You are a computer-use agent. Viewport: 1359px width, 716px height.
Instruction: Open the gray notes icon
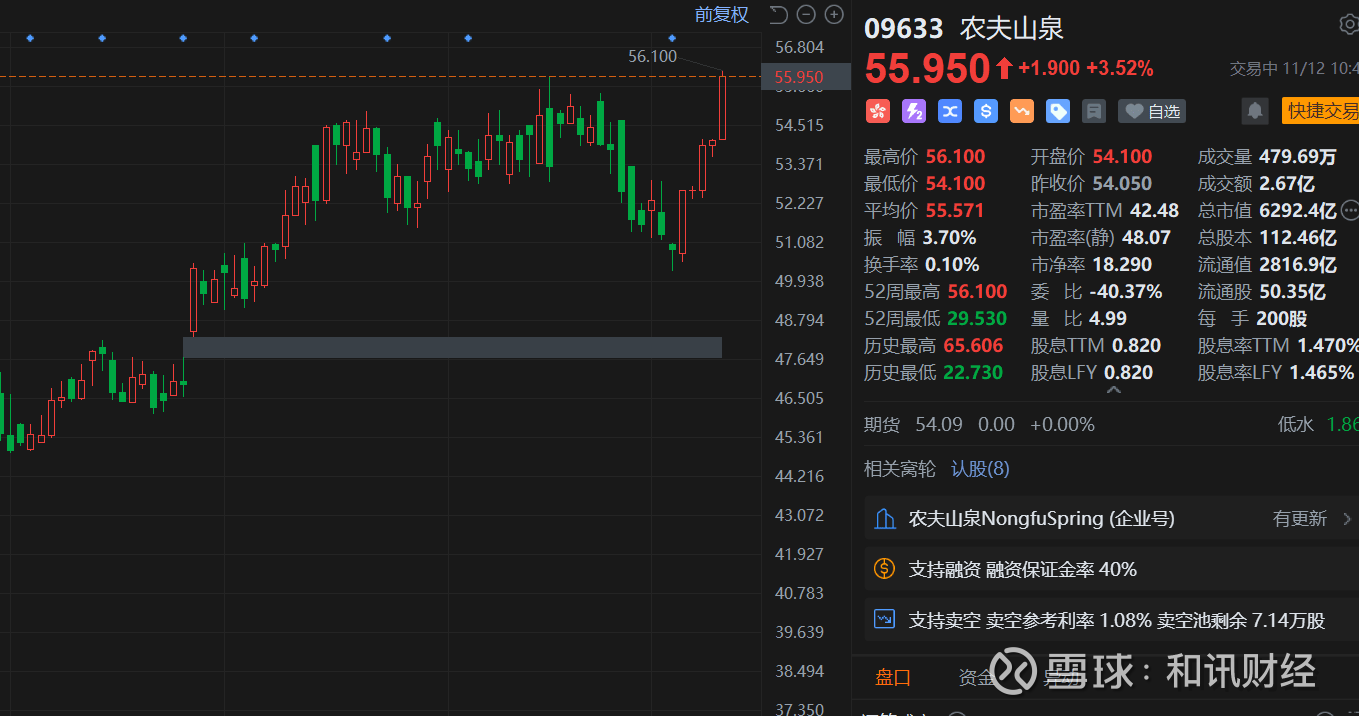pyautogui.click(x=1094, y=111)
